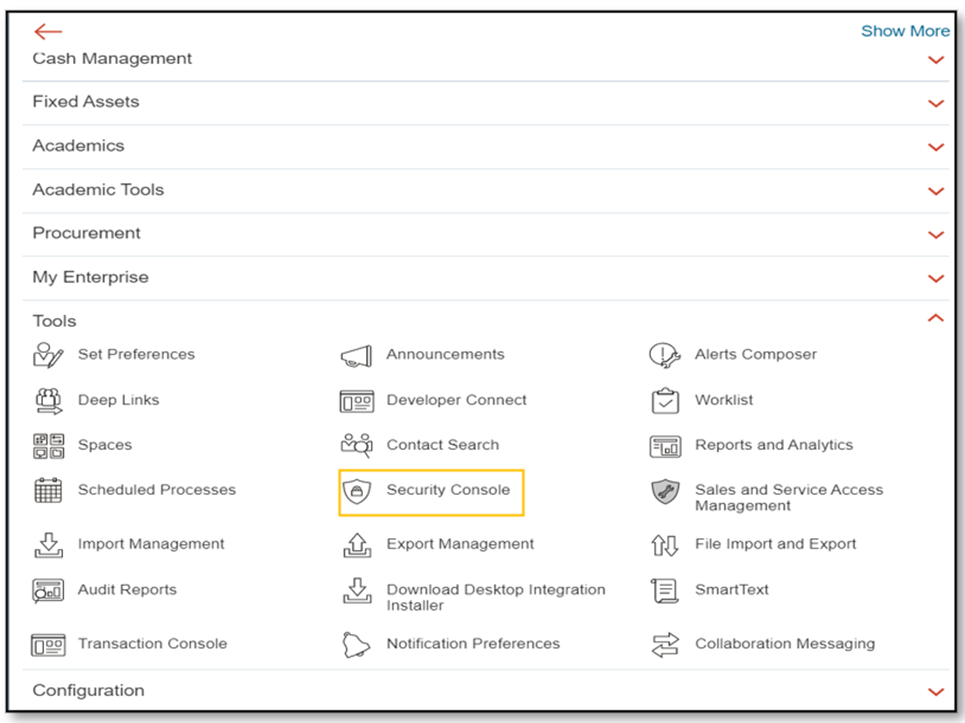Click the Contact Search icon
The image size is (965, 723).
click(x=356, y=445)
